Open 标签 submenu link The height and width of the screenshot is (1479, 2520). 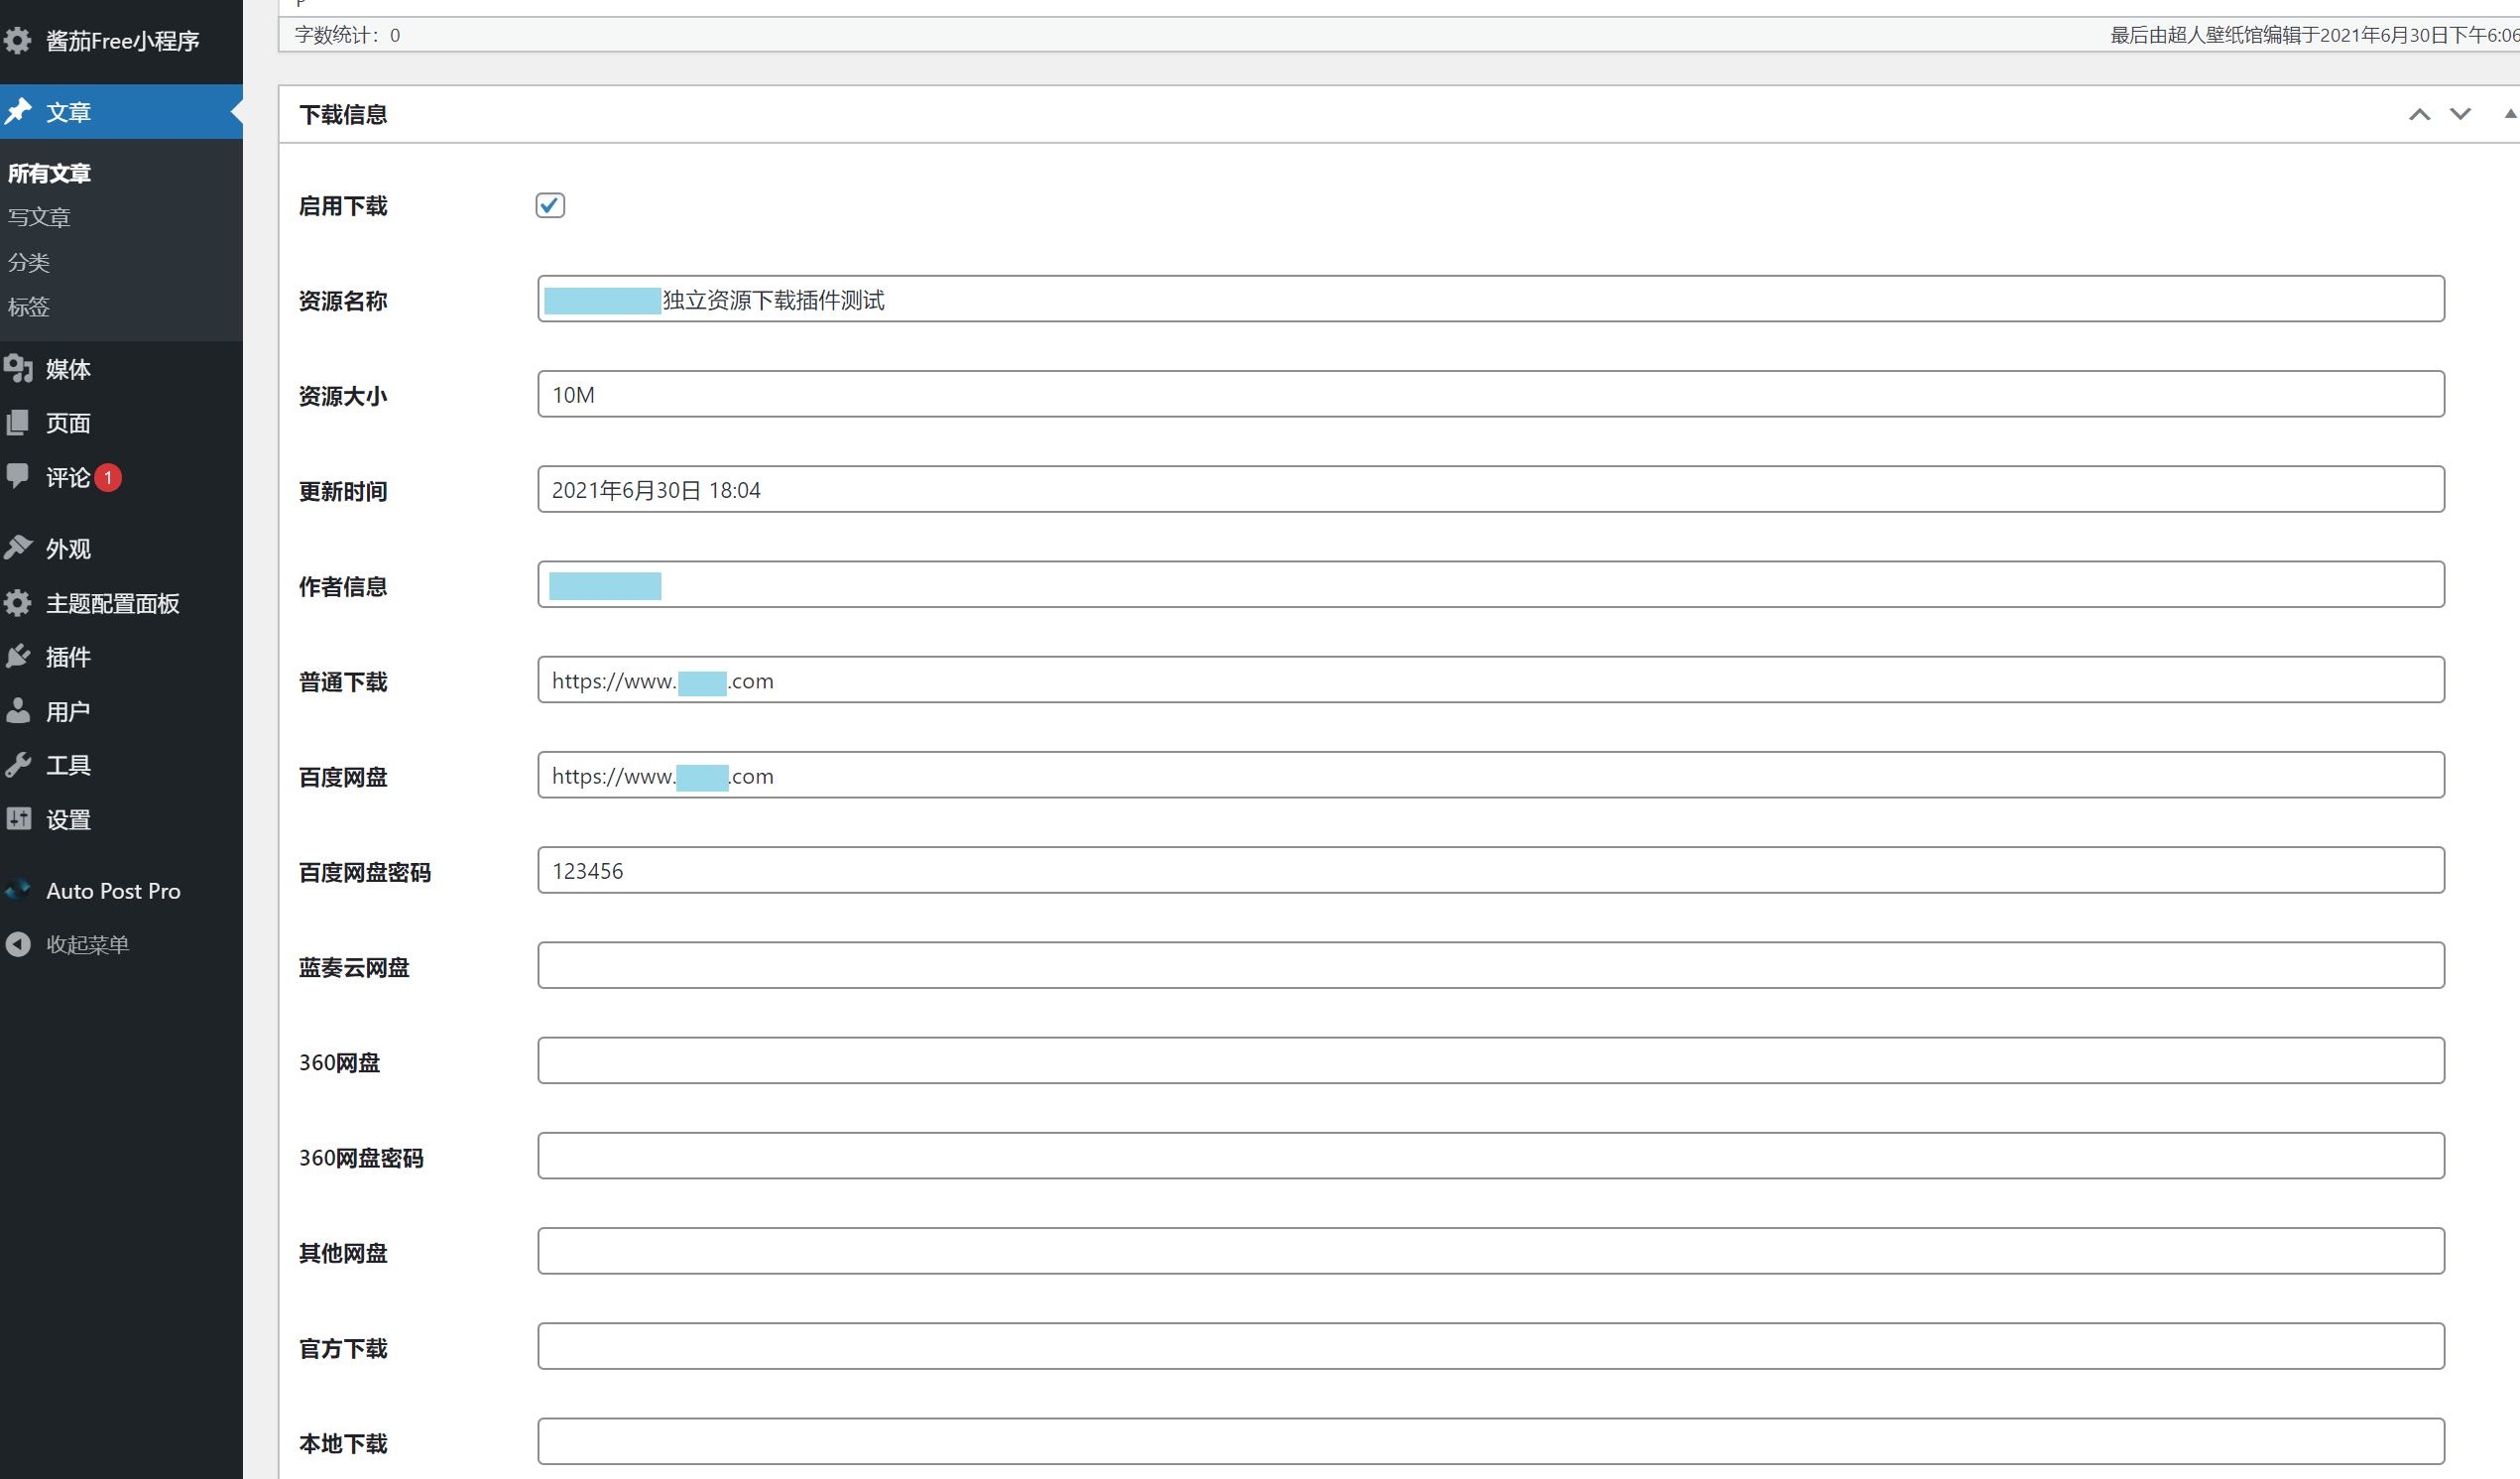[28, 306]
